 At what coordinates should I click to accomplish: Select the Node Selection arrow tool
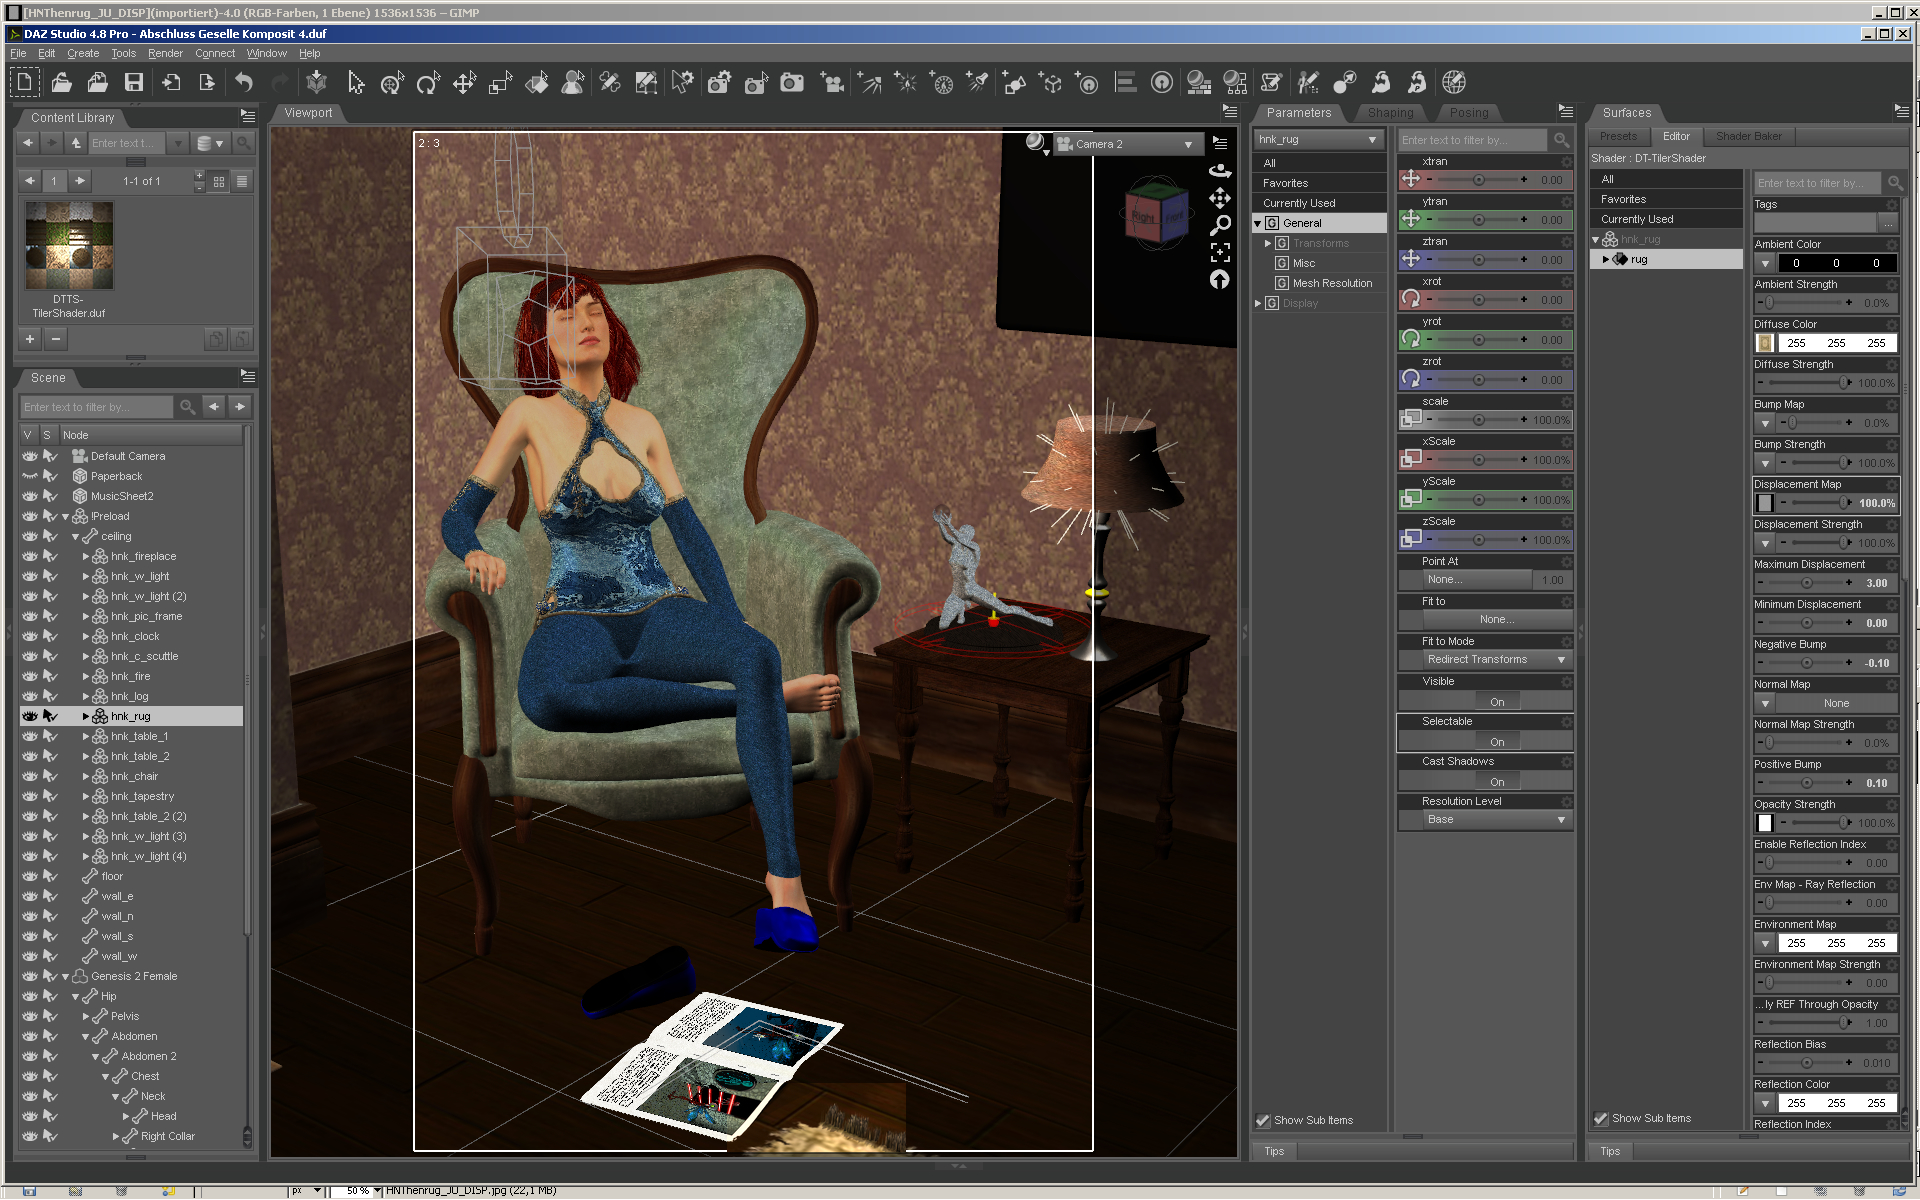pyautogui.click(x=355, y=83)
